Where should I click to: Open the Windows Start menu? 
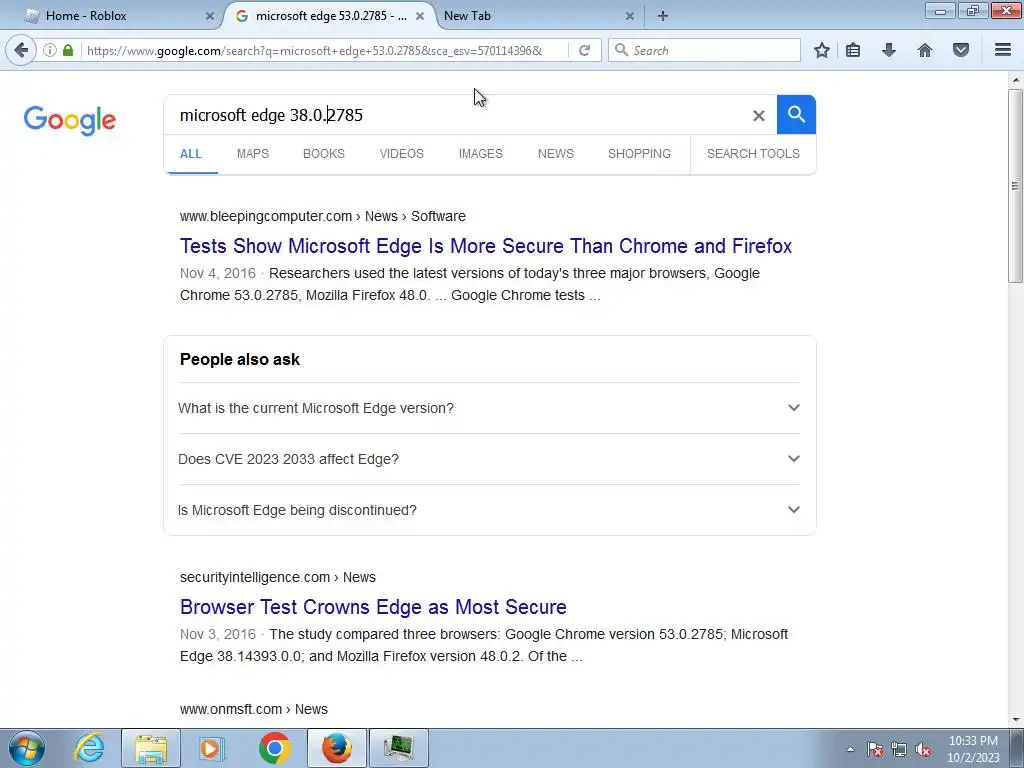click(27, 748)
